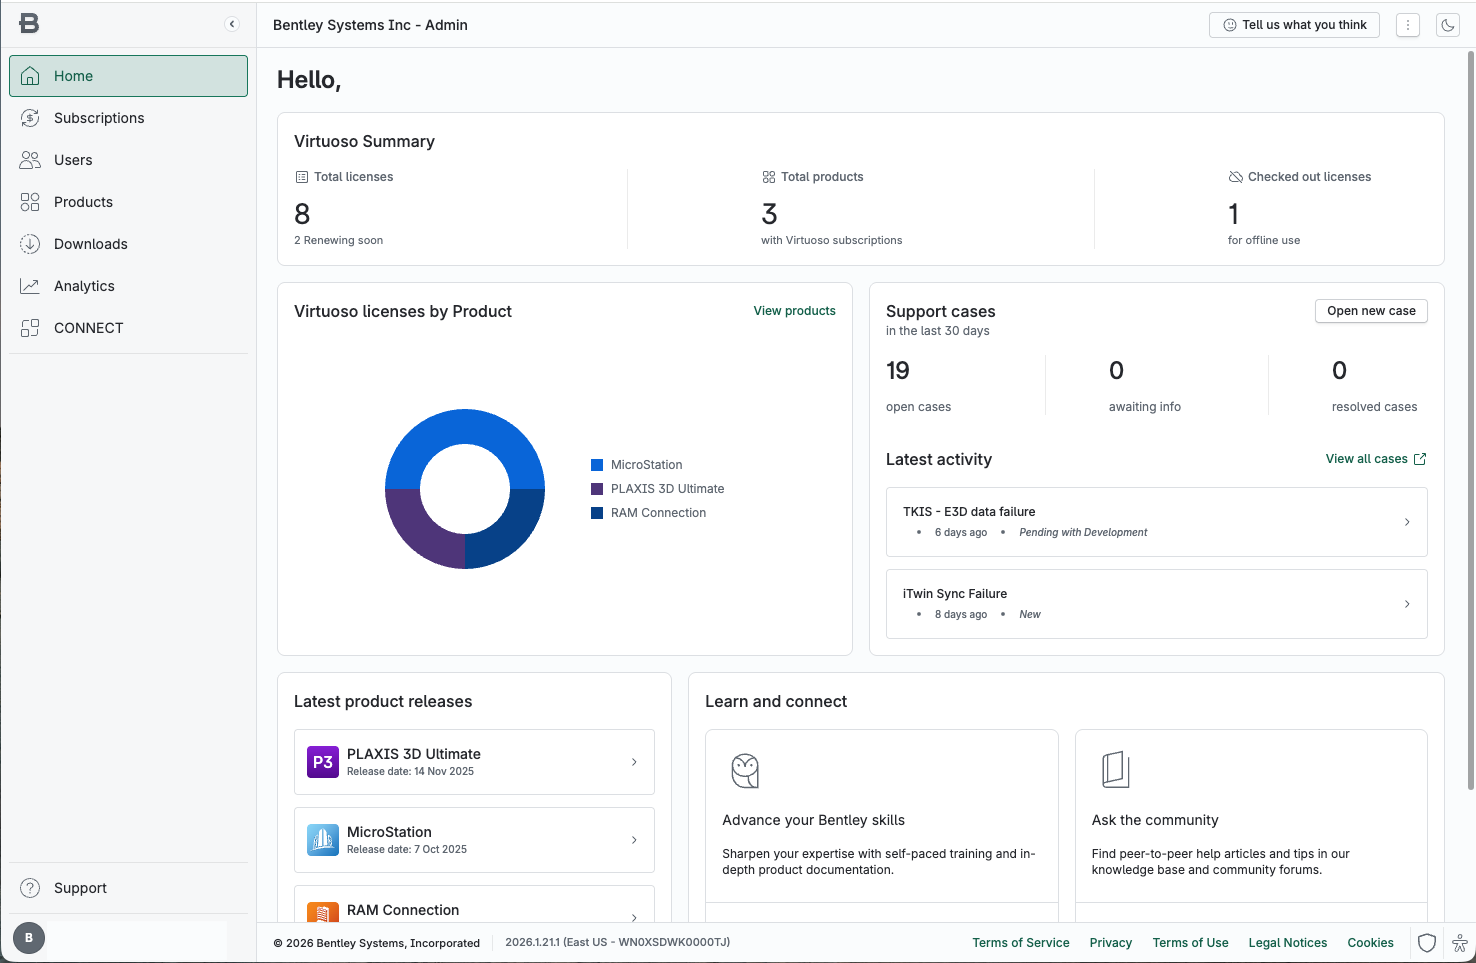This screenshot has width=1476, height=963.
Task: Open the Terms of Use footer link
Action: [1190, 943]
